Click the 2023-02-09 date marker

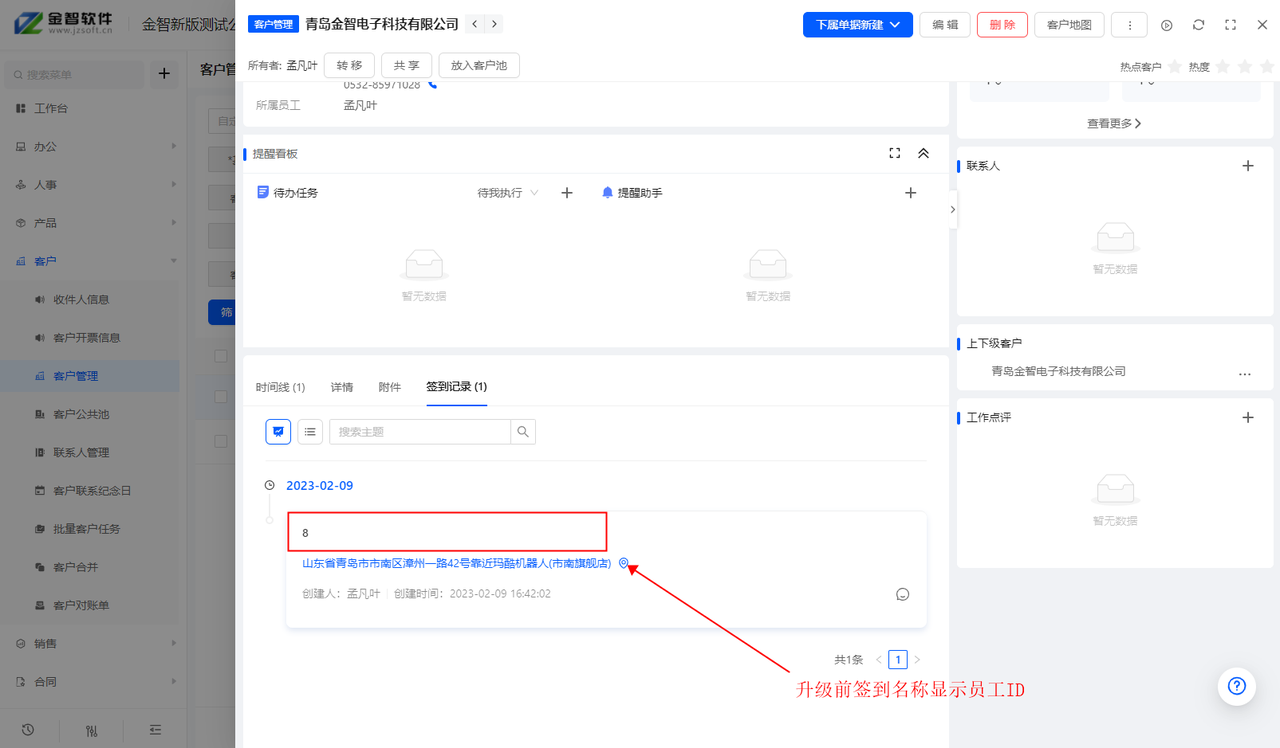(x=319, y=486)
